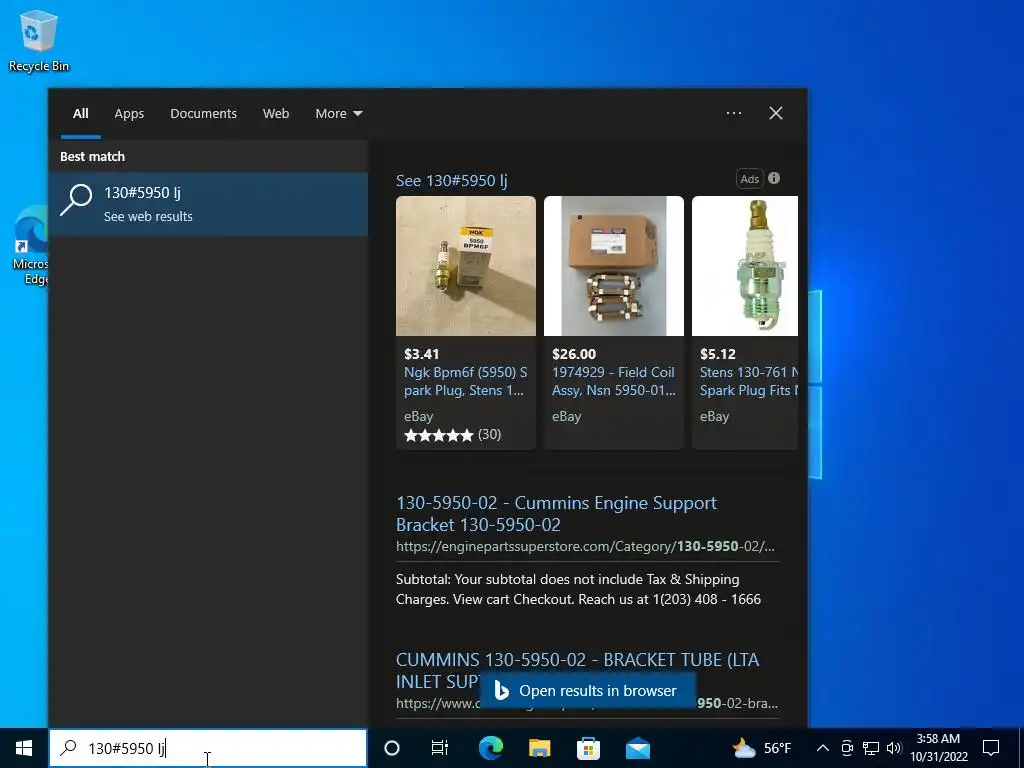Open the Field Coil Assy product image

tap(614, 266)
